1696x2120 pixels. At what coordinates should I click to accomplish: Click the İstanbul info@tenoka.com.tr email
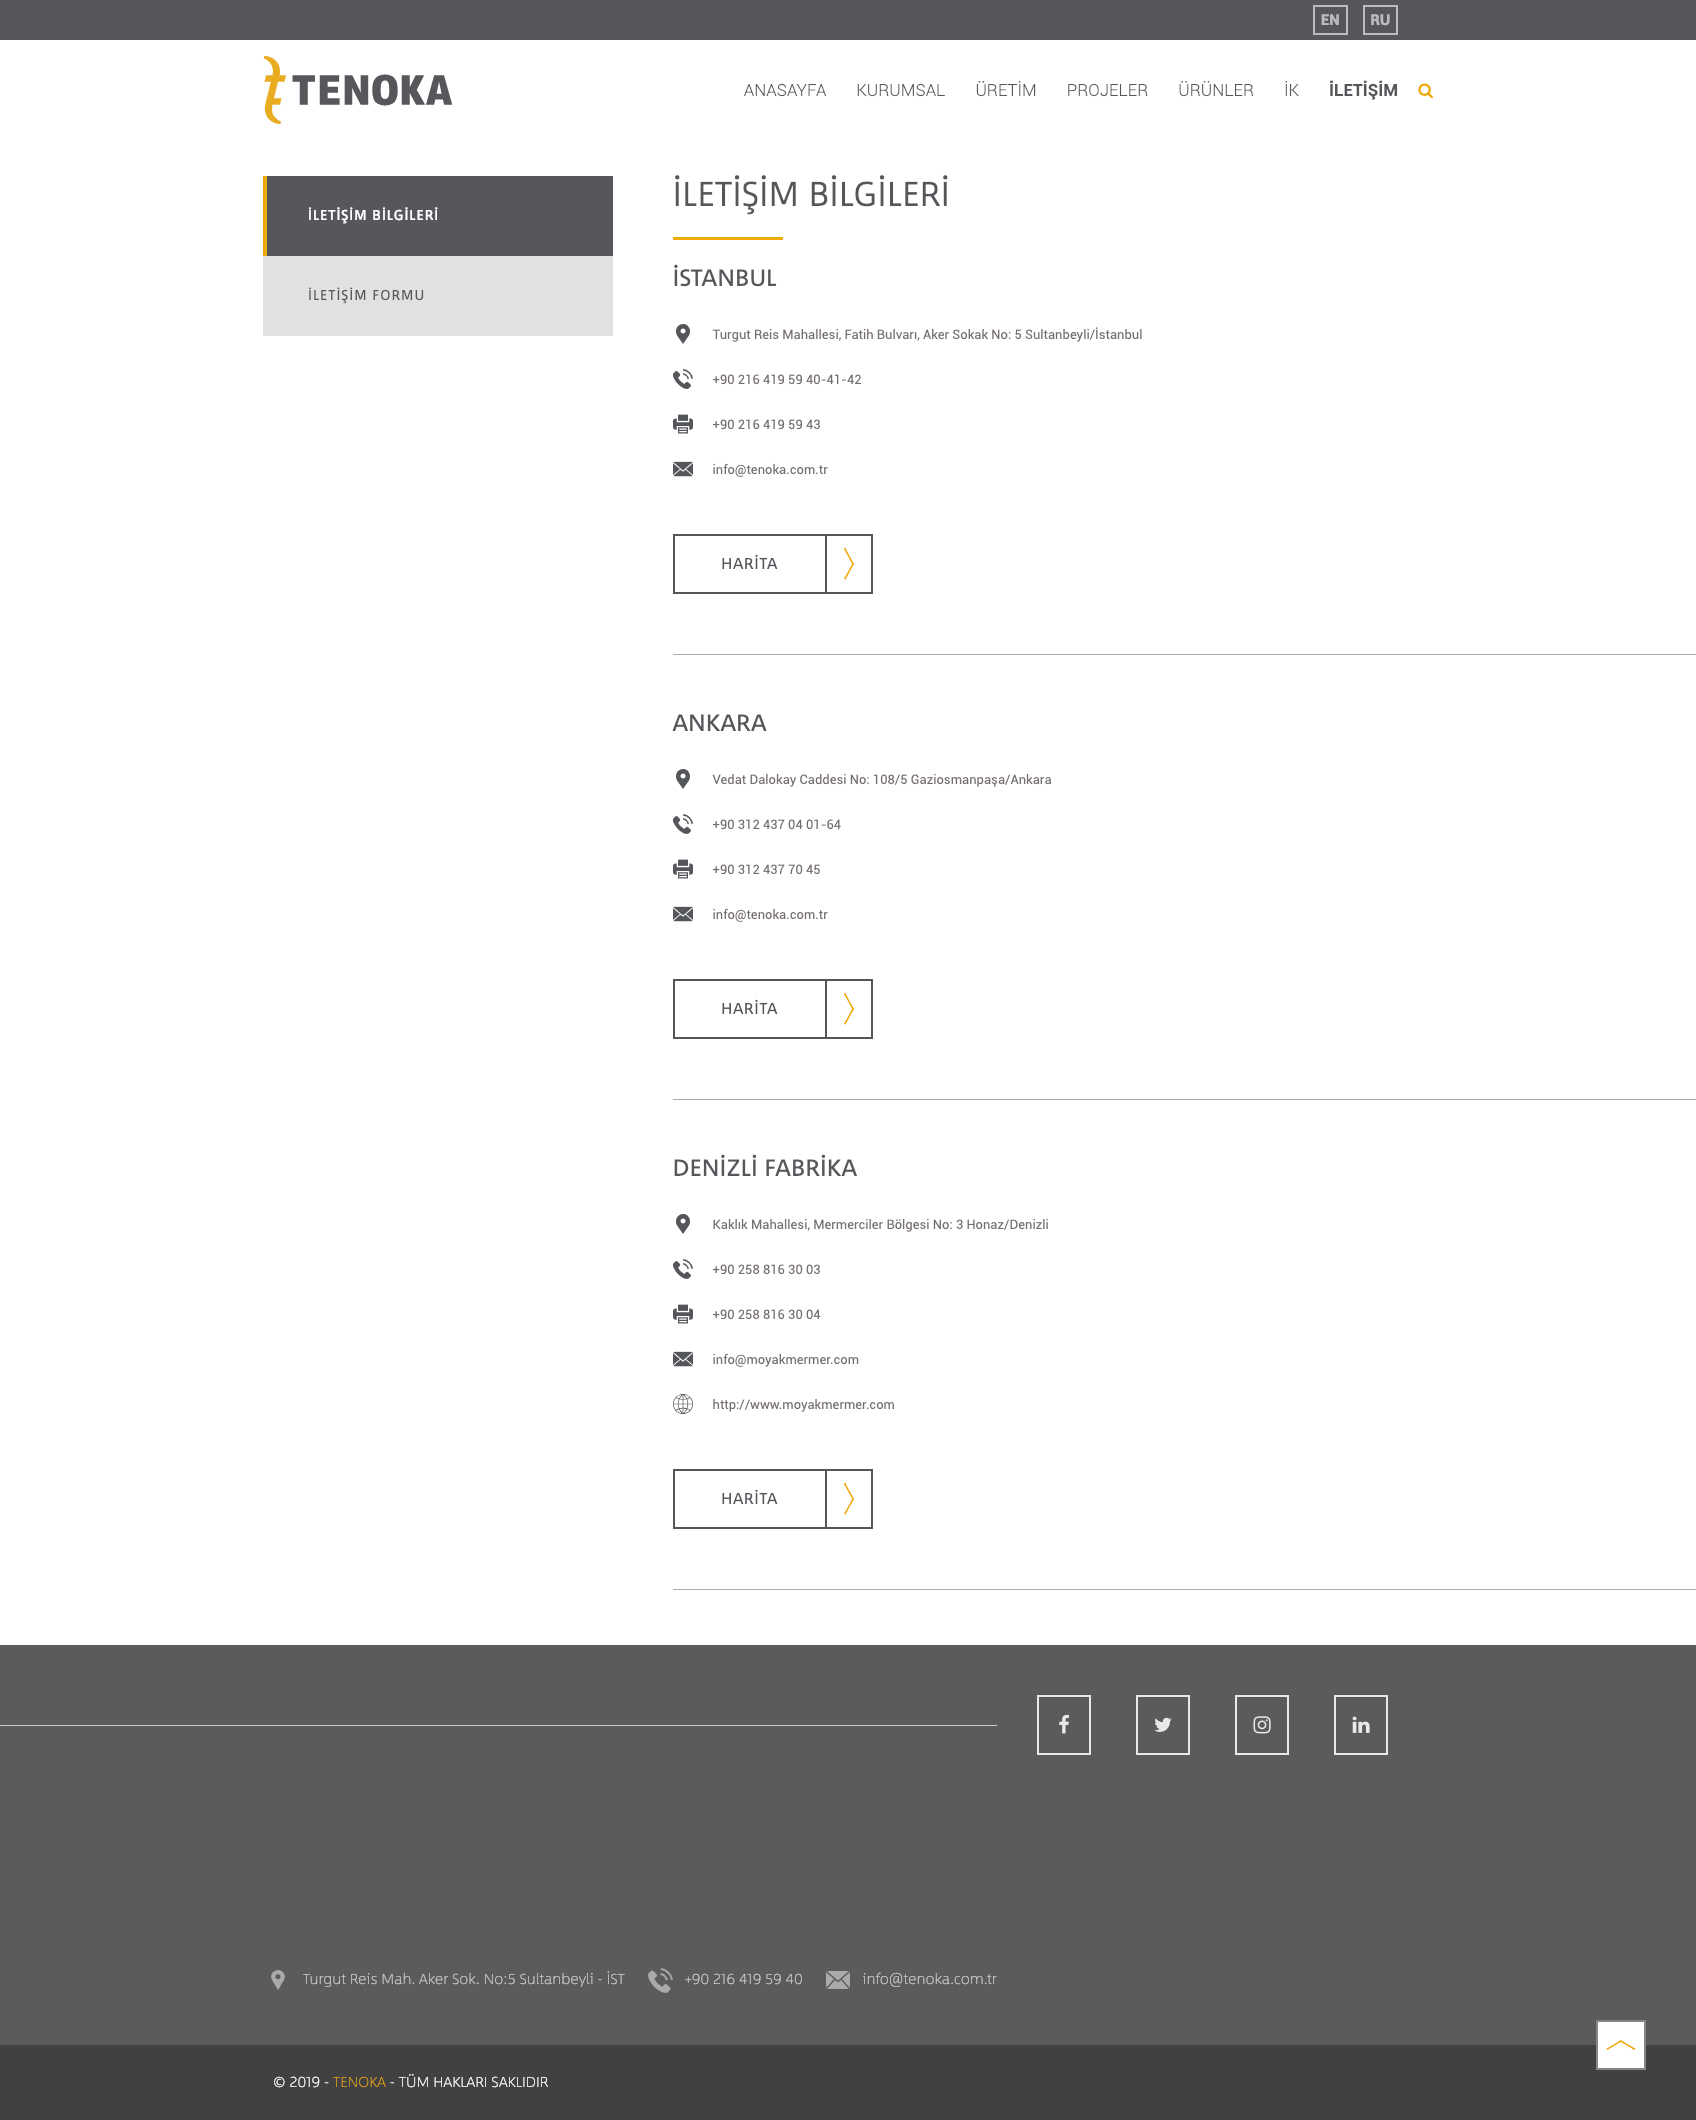[x=770, y=470]
